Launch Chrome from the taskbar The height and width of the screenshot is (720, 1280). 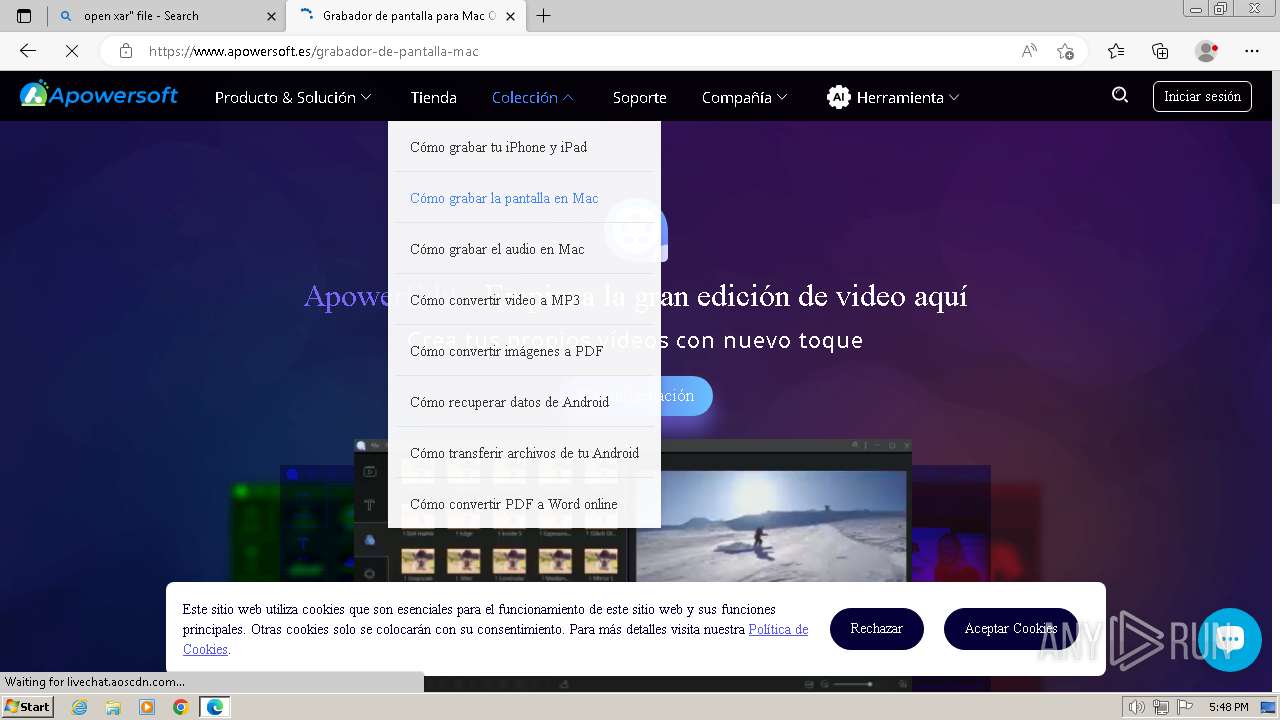180,707
